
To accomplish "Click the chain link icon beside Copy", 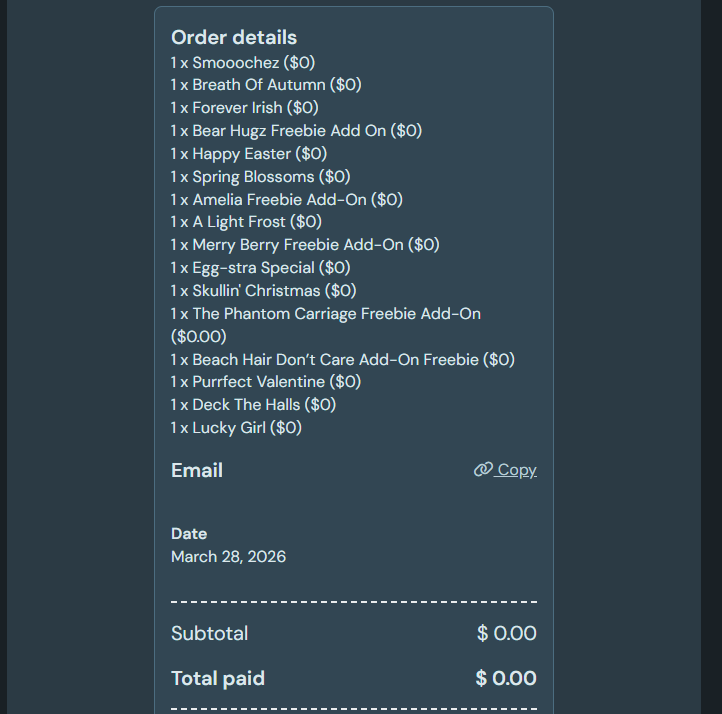I will tap(483, 470).
